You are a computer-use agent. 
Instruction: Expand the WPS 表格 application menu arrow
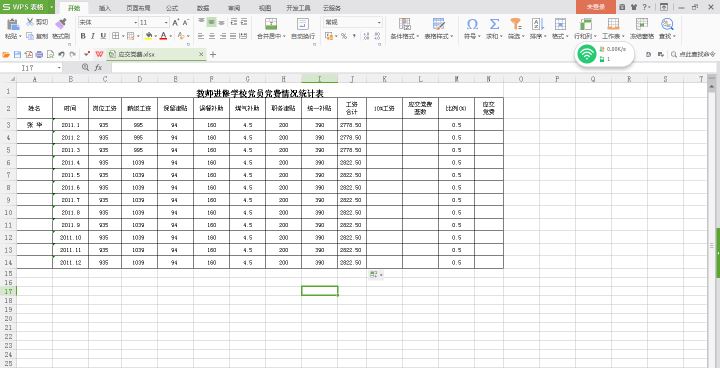(x=51, y=7)
